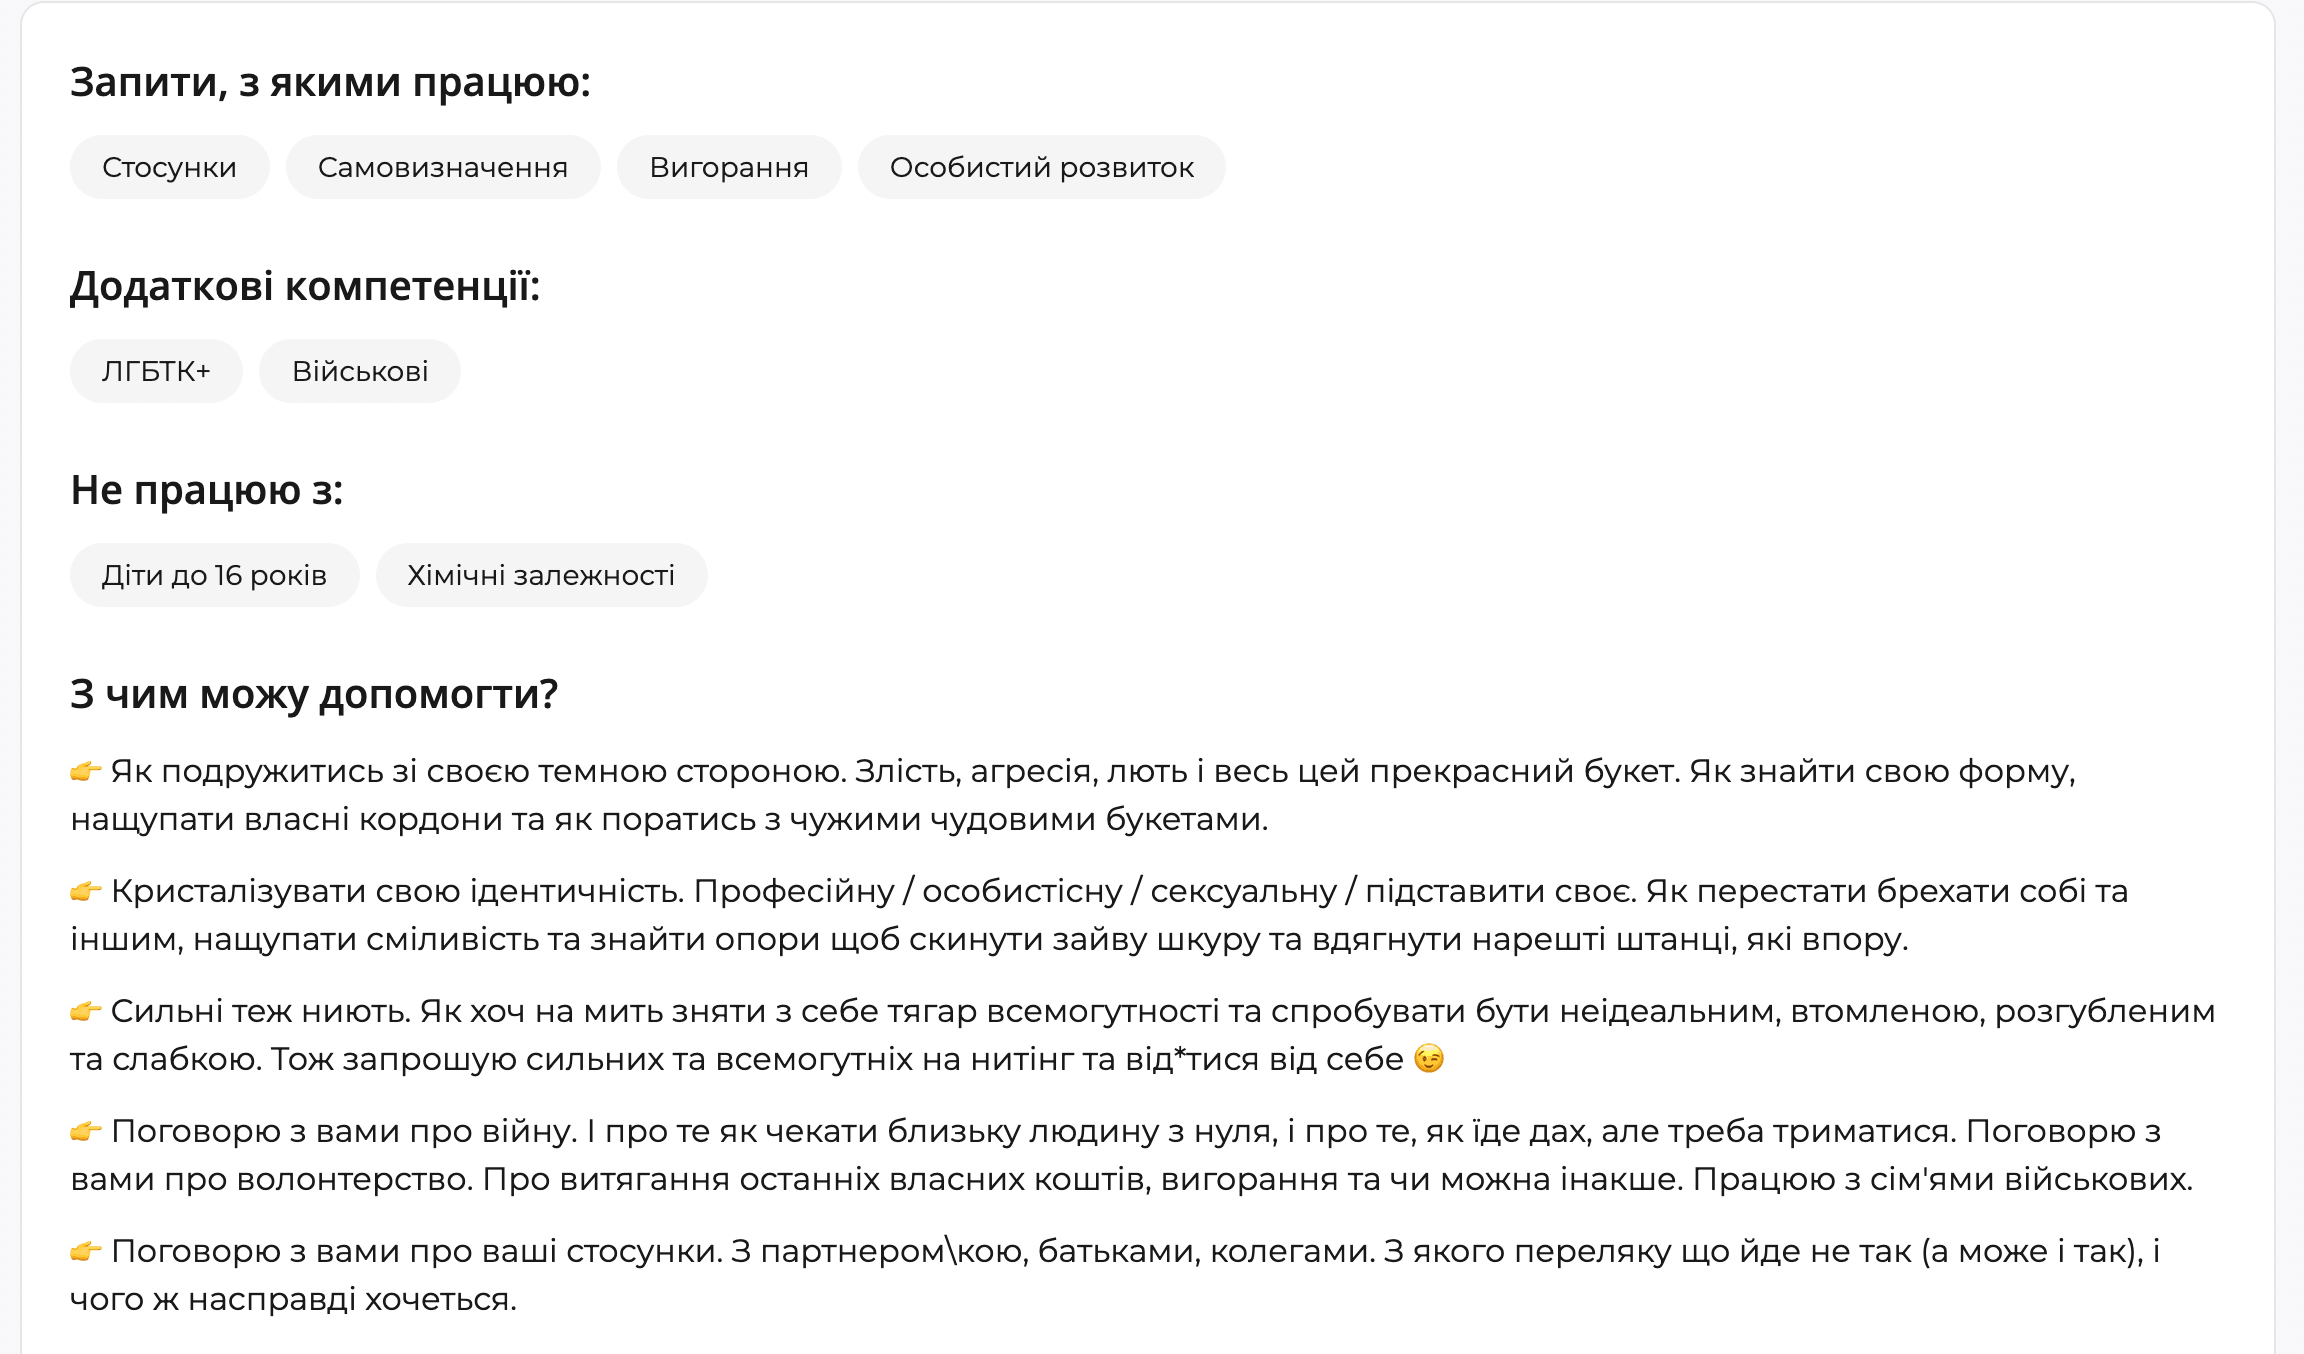This screenshot has height=1354, width=2304.
Task: Click heading "Не працюю з"
Action: click(x=205, y=491)
